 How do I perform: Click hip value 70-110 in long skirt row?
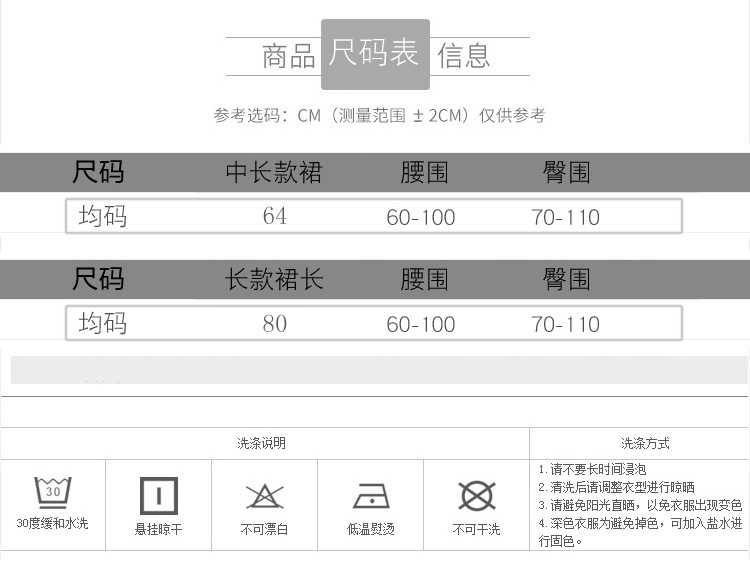[x=566, y=324]
